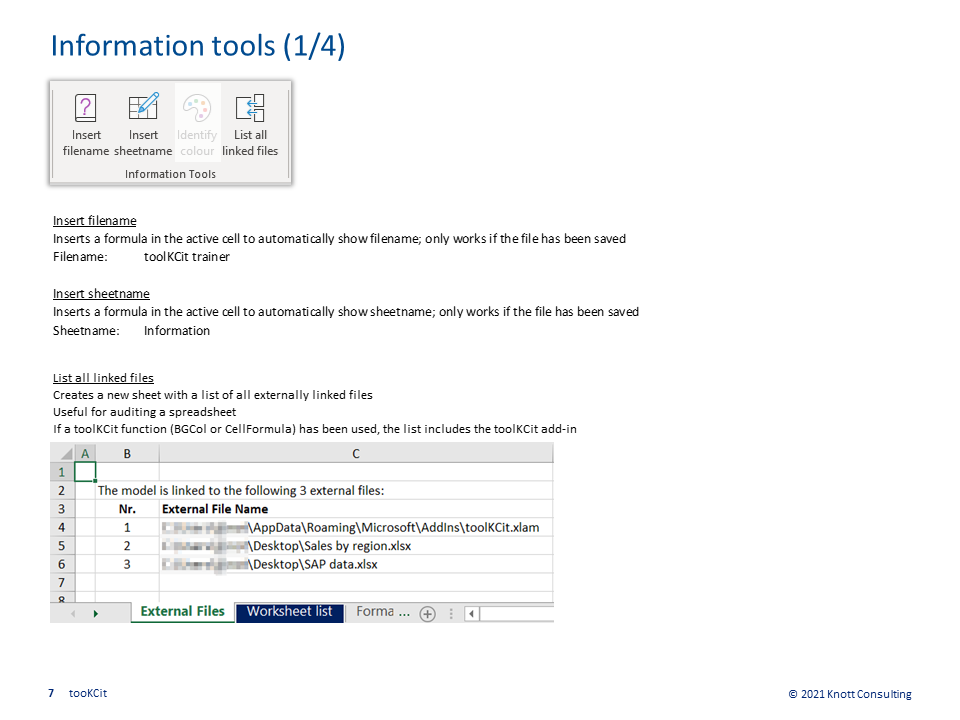Open the Worksheet list sheet tab
Viewport: 960px width, 720px height.
tap(289, 612)
